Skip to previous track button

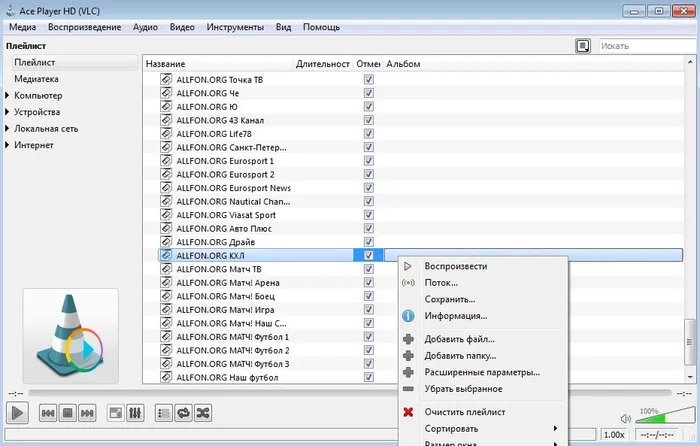(x=48, y=413)
